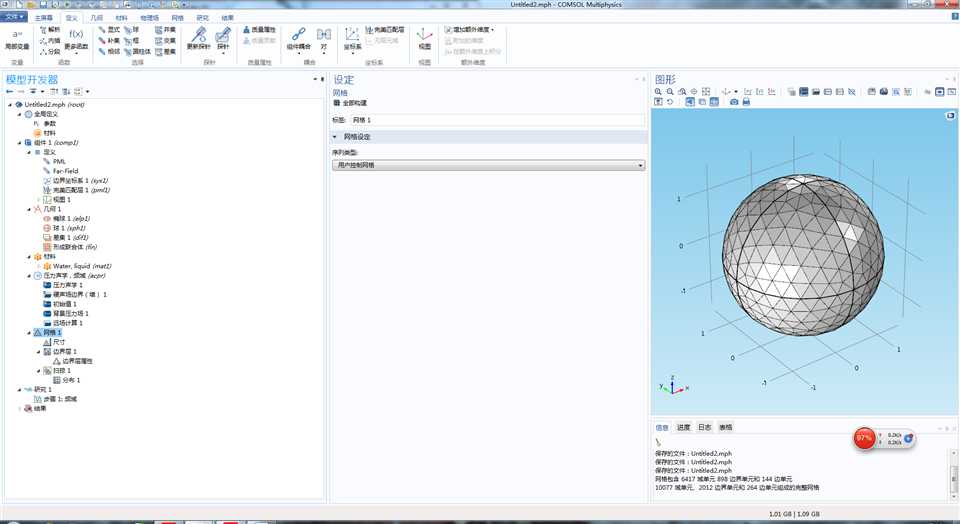Screen dimensions: 960x524
Task: Collapse the 网格 1 tree node arrow
Action: pos(29,332)
